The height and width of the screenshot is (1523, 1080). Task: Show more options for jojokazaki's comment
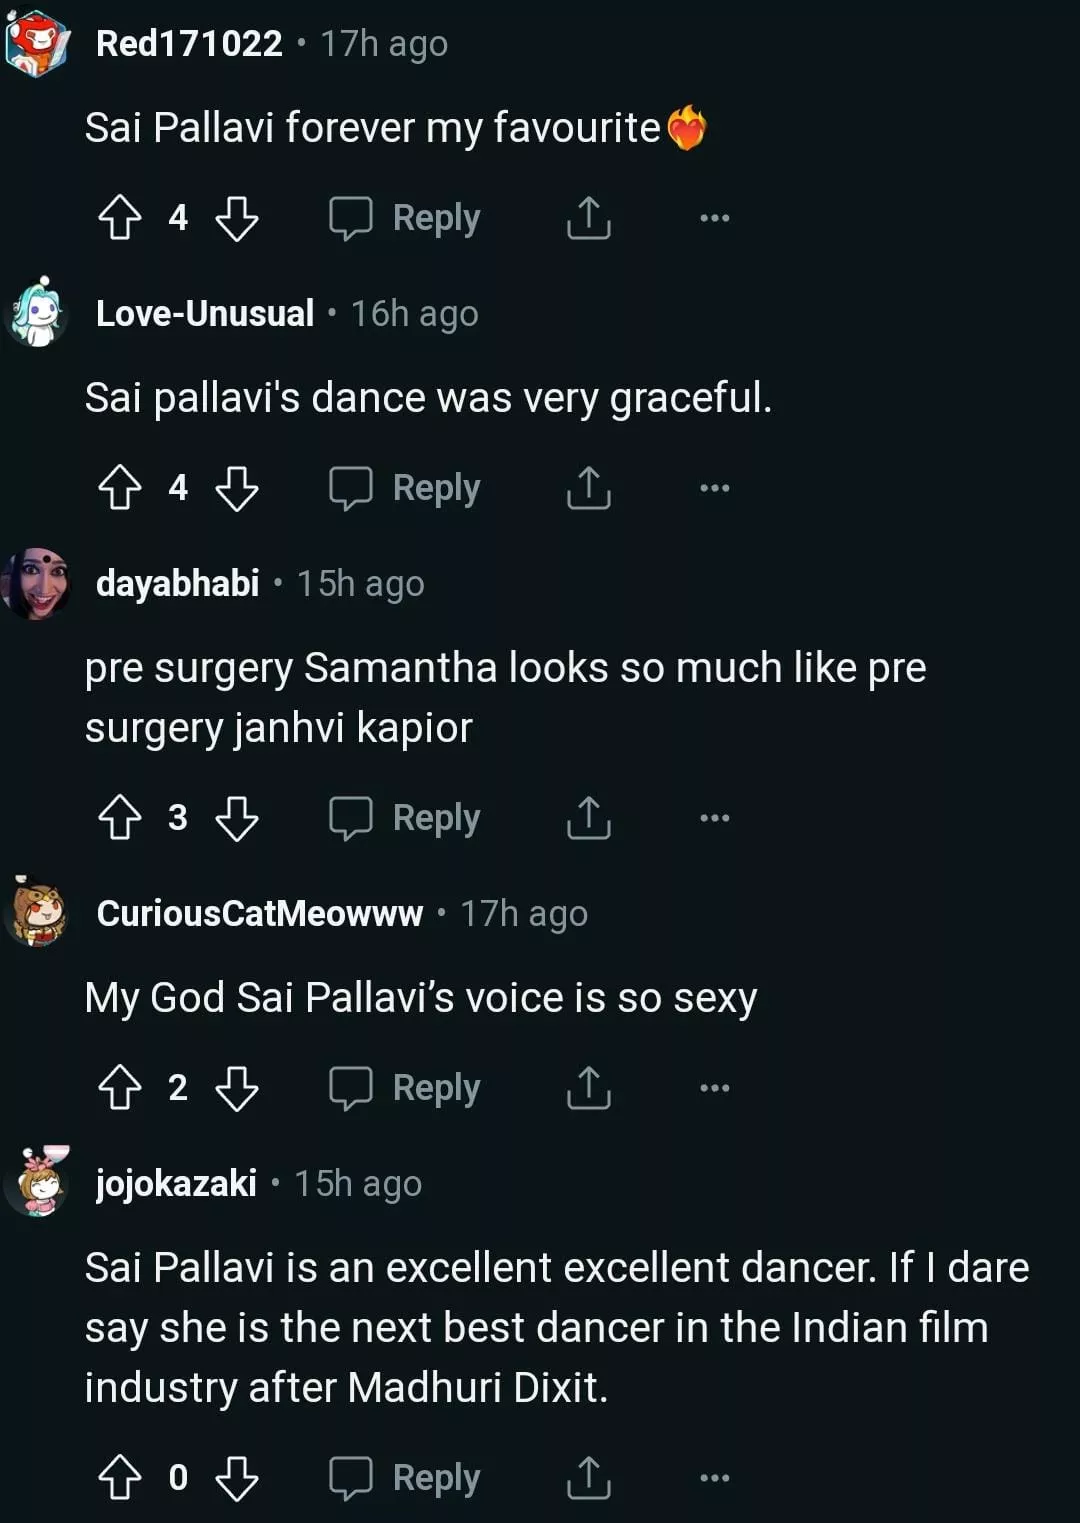pyautogui.click(x=714, y=1477)
